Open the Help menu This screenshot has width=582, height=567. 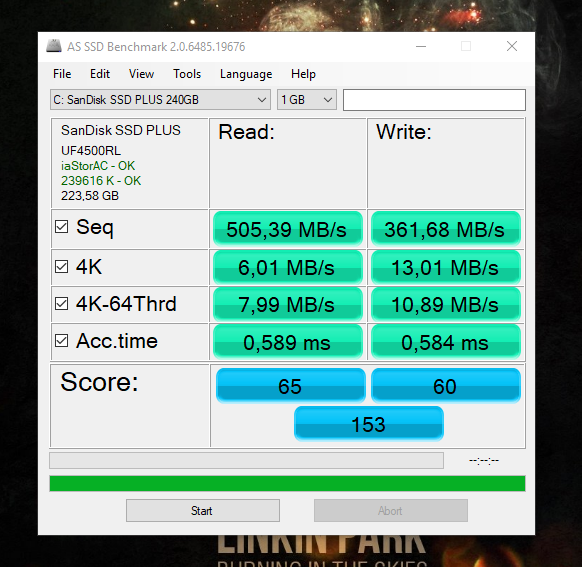click(303, 74)
